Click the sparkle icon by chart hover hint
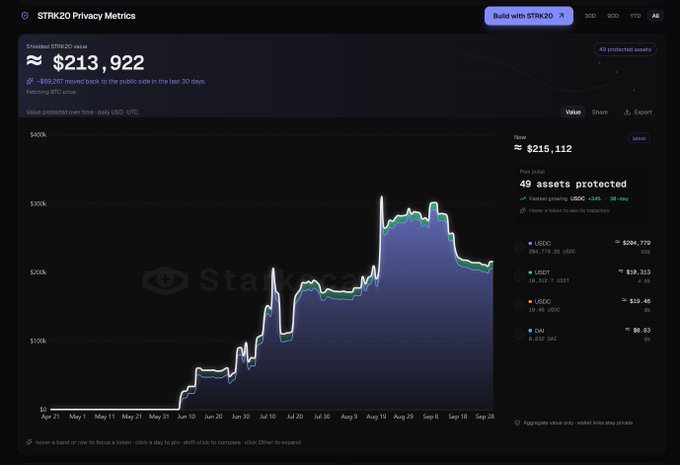The image size is (680, 465). click(29, 442)
